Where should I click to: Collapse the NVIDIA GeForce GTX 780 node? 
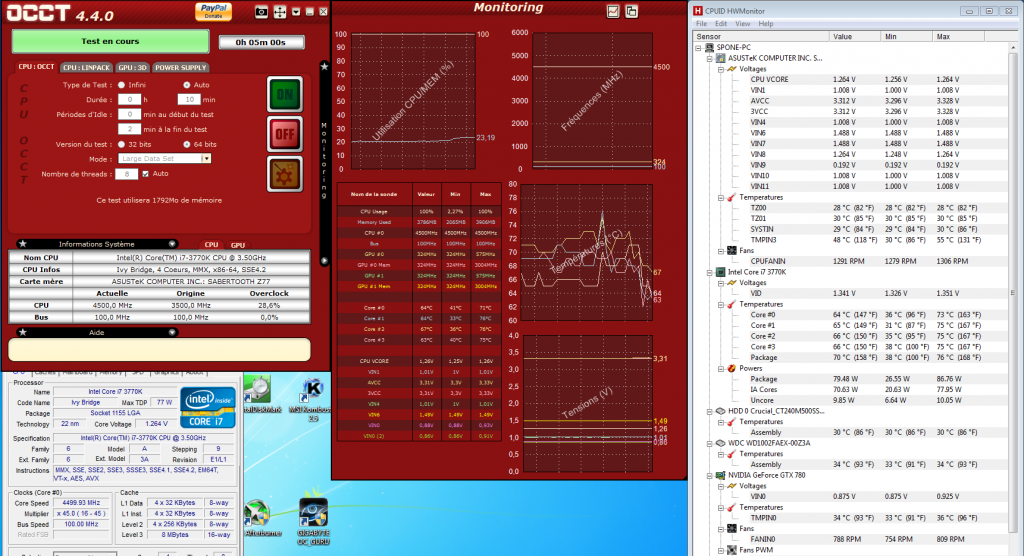[709, 476]
